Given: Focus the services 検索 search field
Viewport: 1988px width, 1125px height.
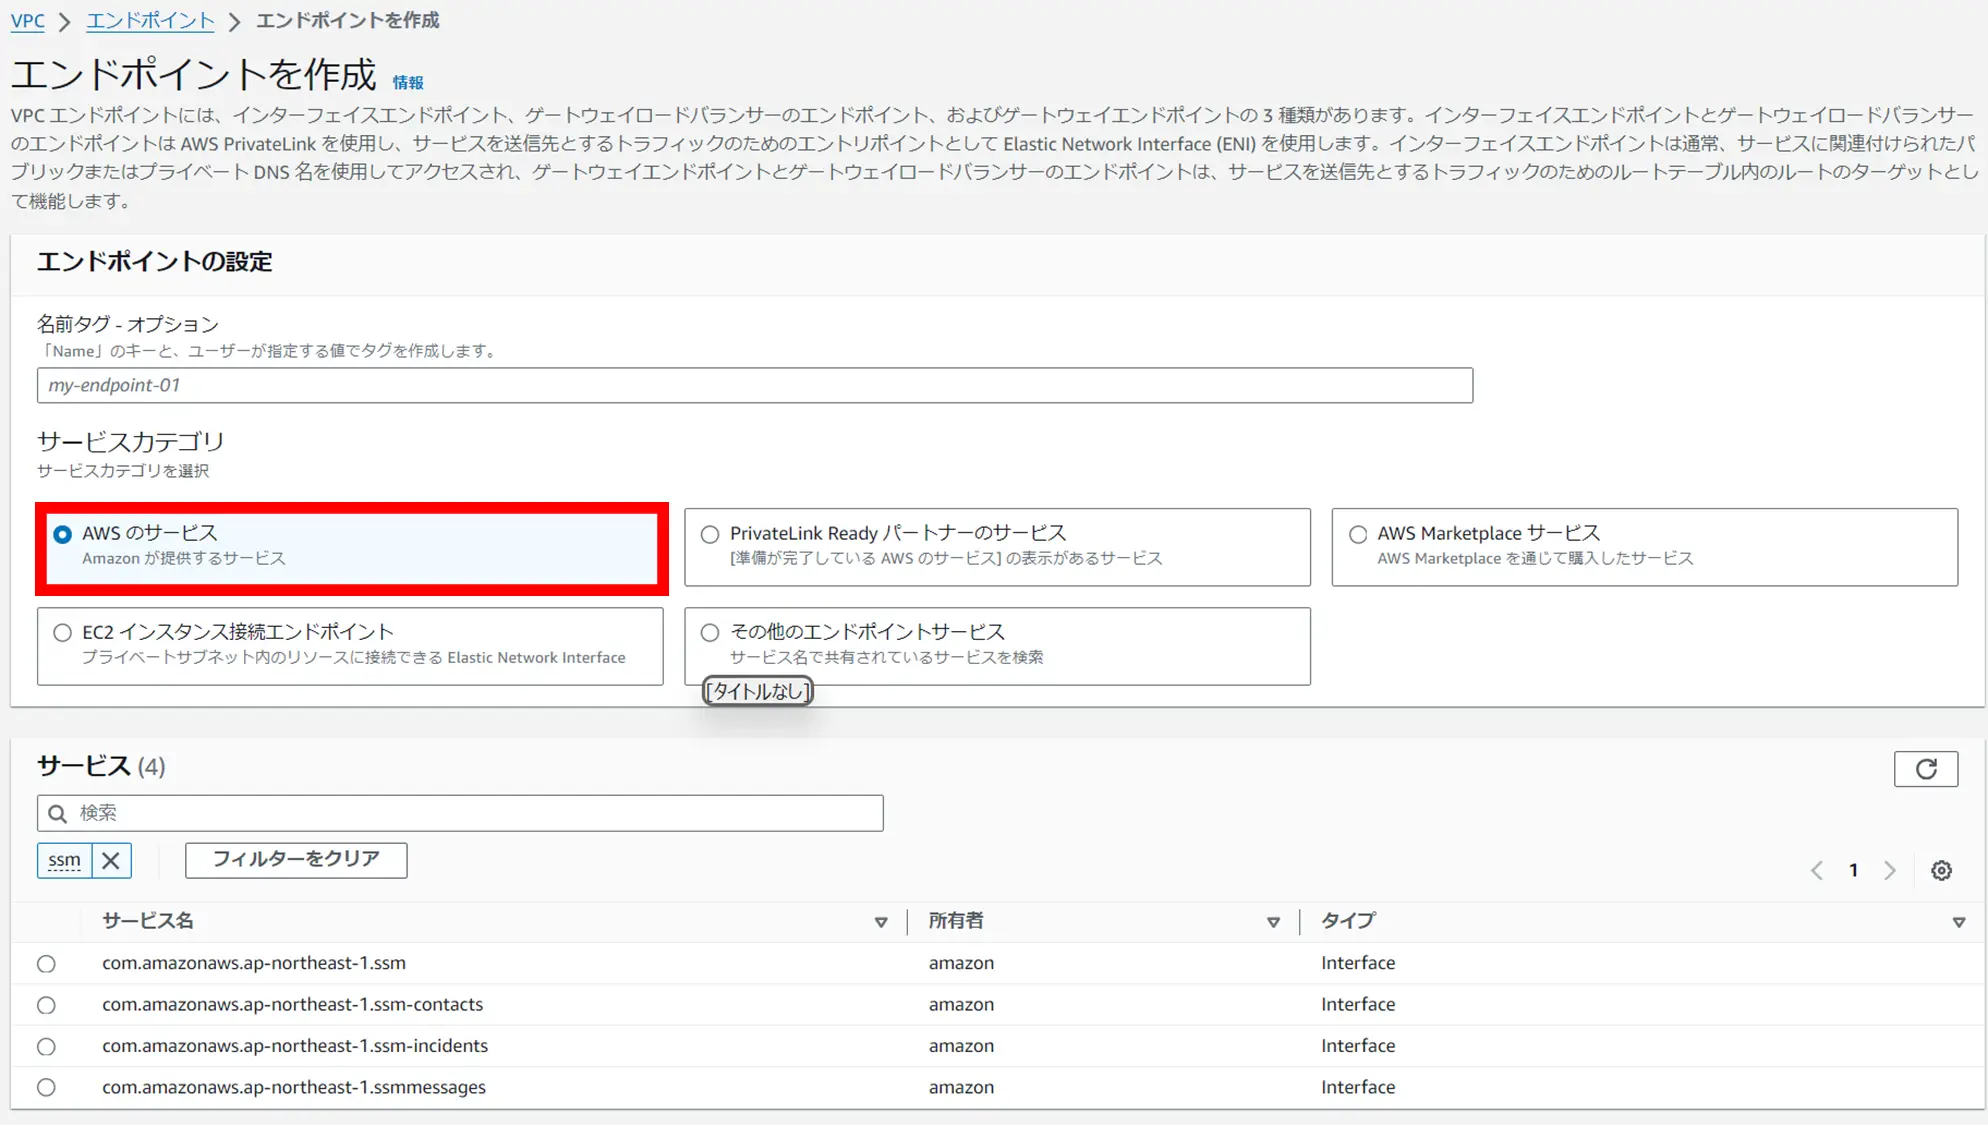Looking at the screenshot, I should point(460,813).
